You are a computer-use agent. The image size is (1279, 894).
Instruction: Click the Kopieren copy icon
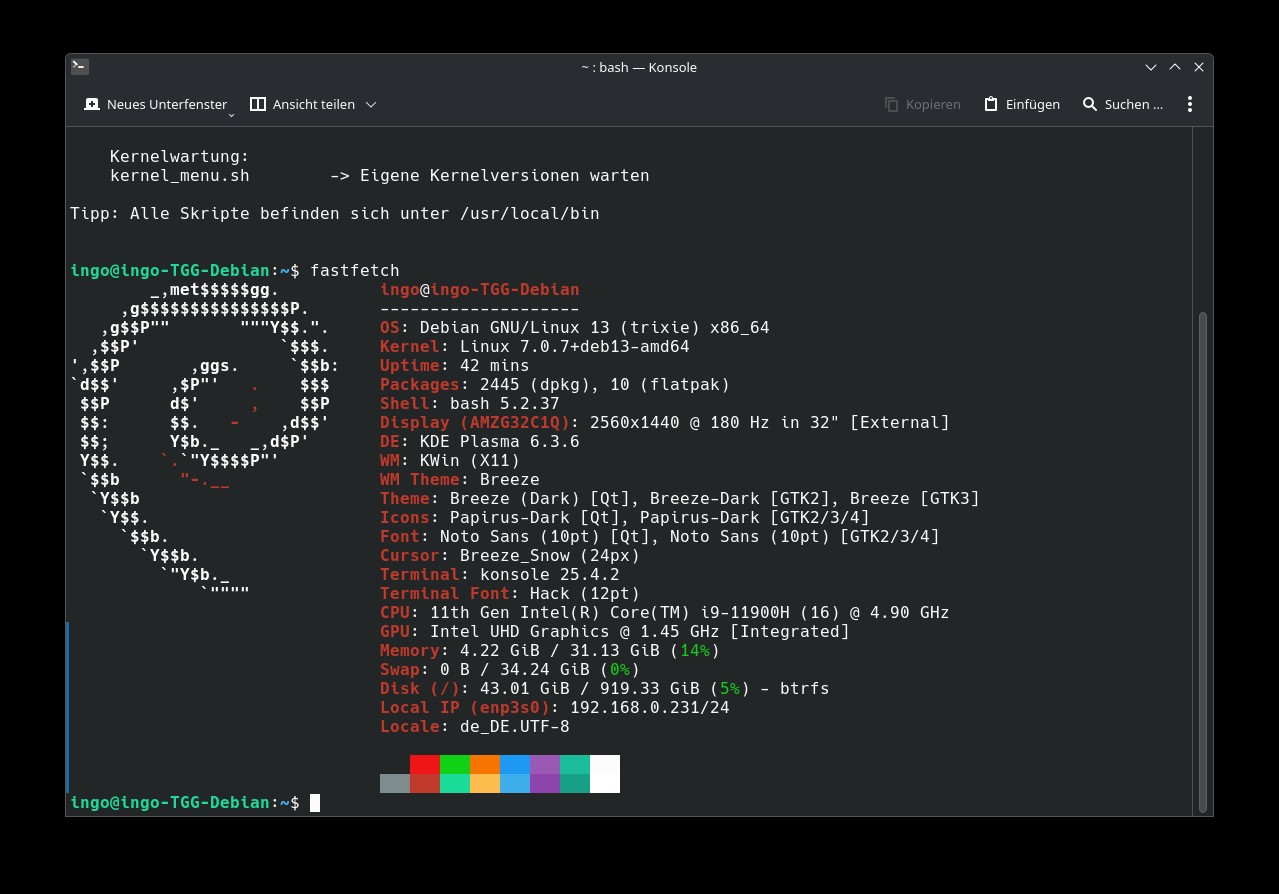pos(892,104)
